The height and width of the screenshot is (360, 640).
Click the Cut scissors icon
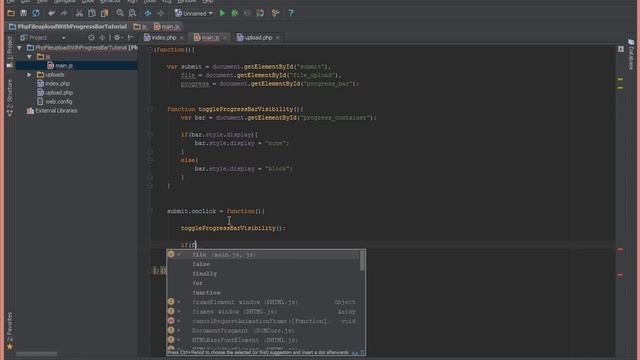(x=79, y=13)
